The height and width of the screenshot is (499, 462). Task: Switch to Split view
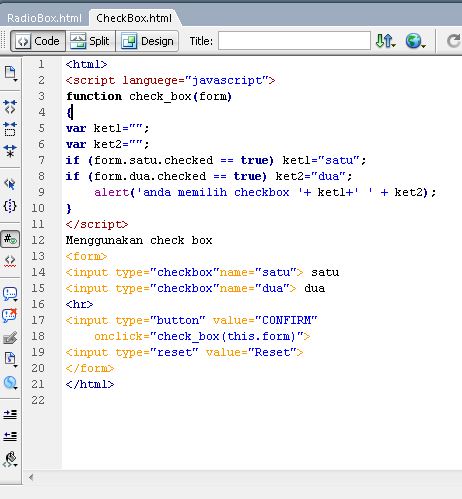[90, 41]
